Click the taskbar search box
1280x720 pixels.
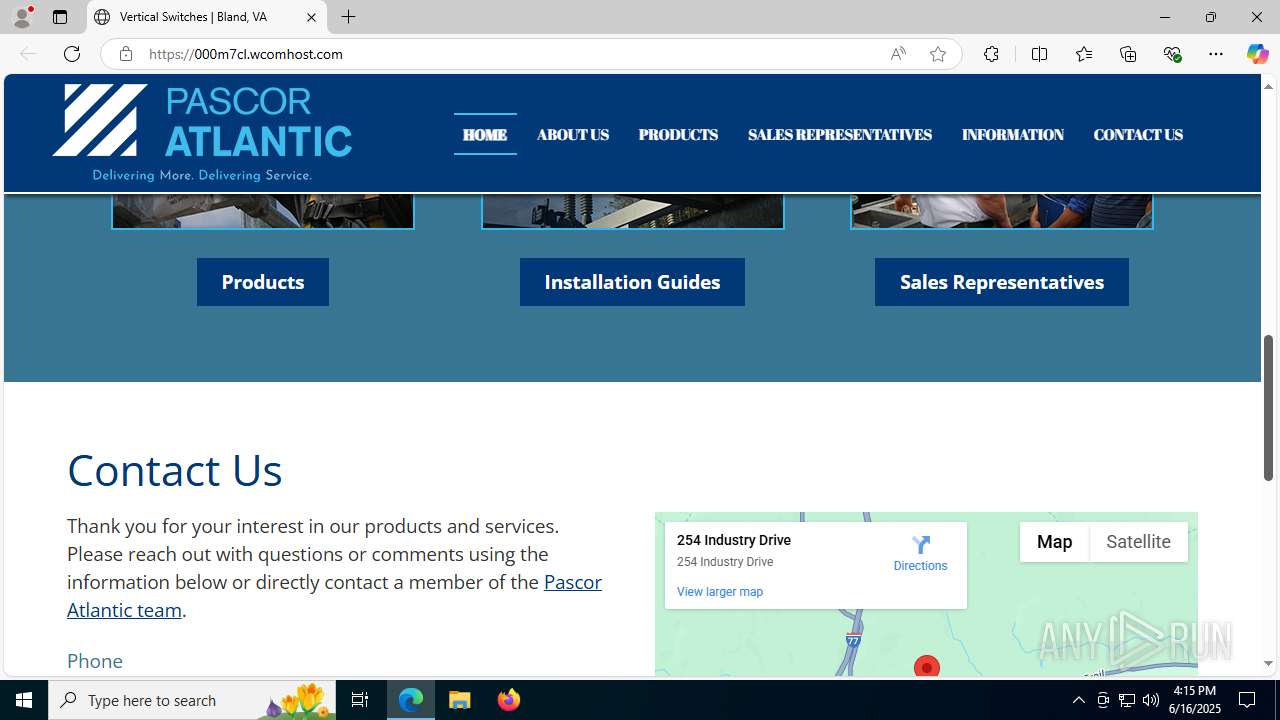(192, 700)
